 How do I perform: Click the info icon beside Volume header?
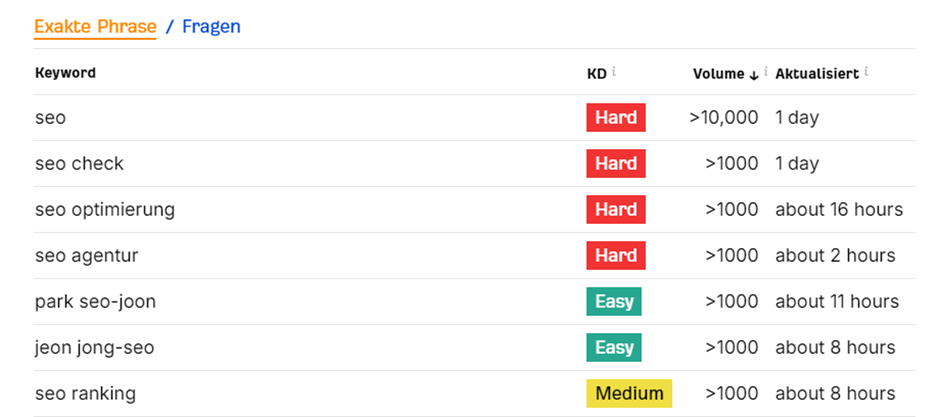(766, 71)
